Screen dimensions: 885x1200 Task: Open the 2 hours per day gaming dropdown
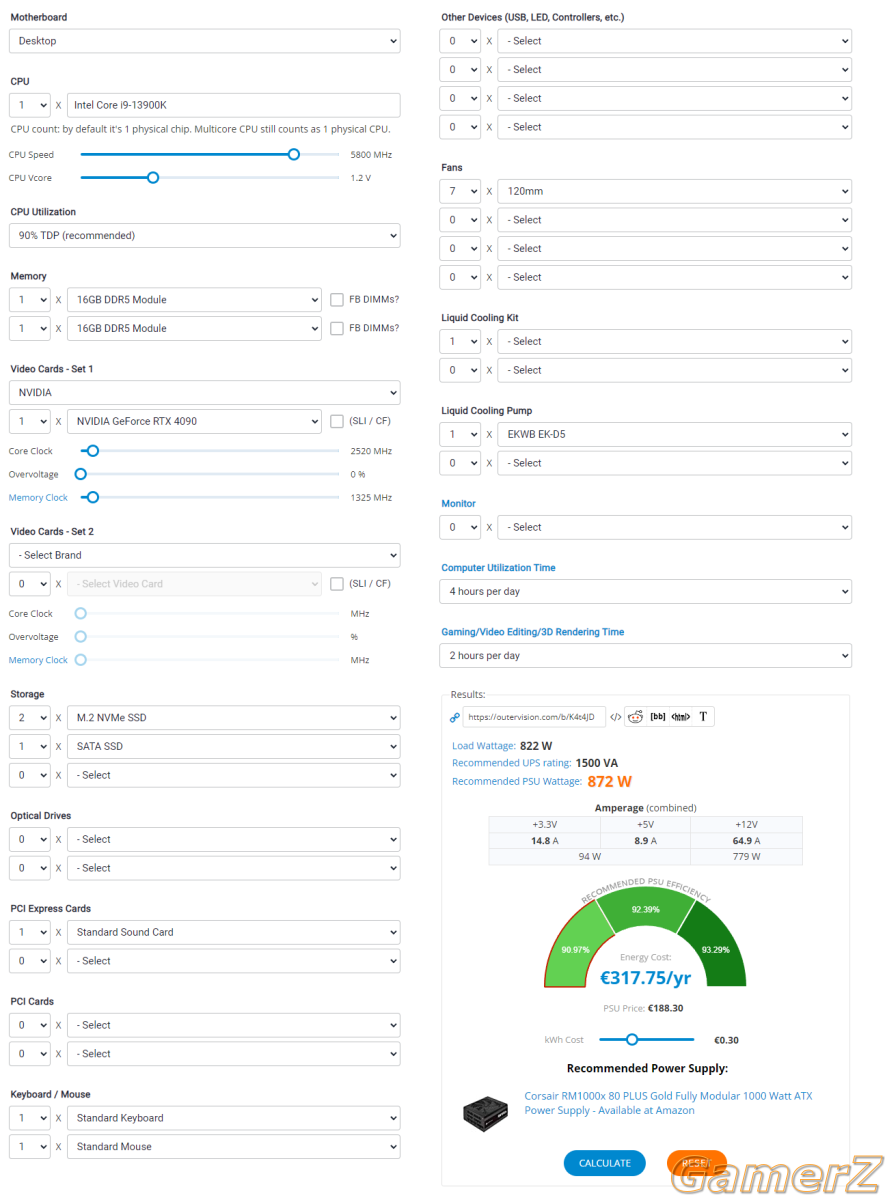pos(646,656)
